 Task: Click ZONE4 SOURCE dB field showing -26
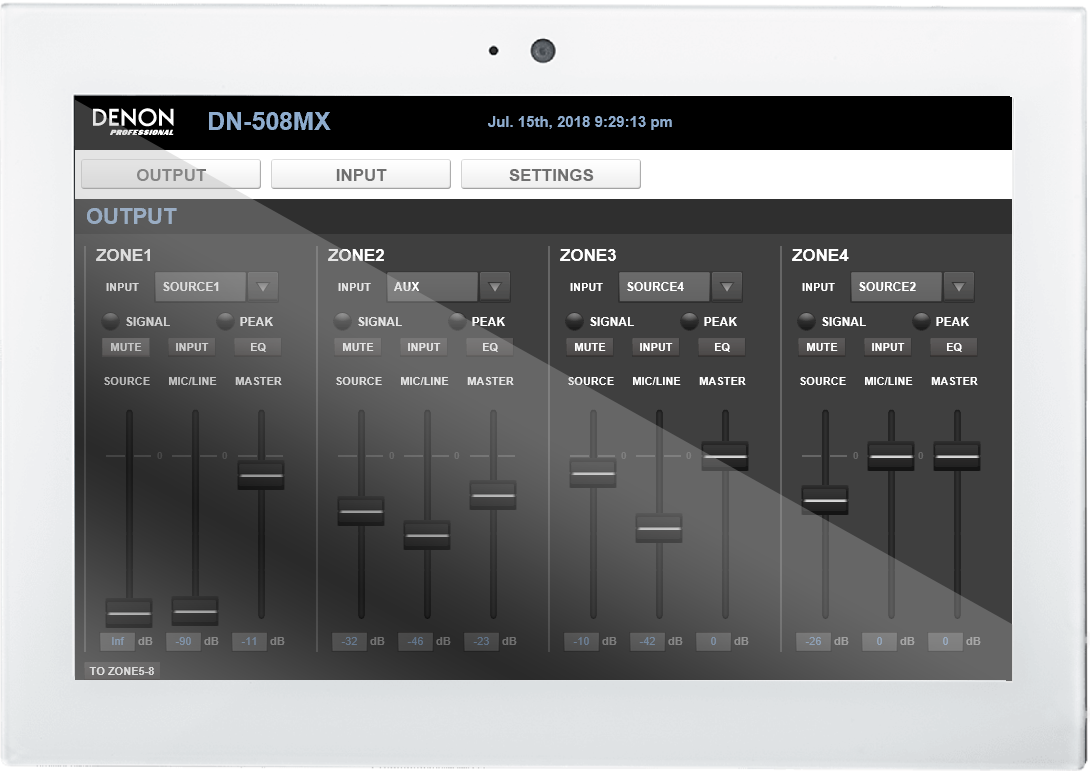tap(814, 641)
